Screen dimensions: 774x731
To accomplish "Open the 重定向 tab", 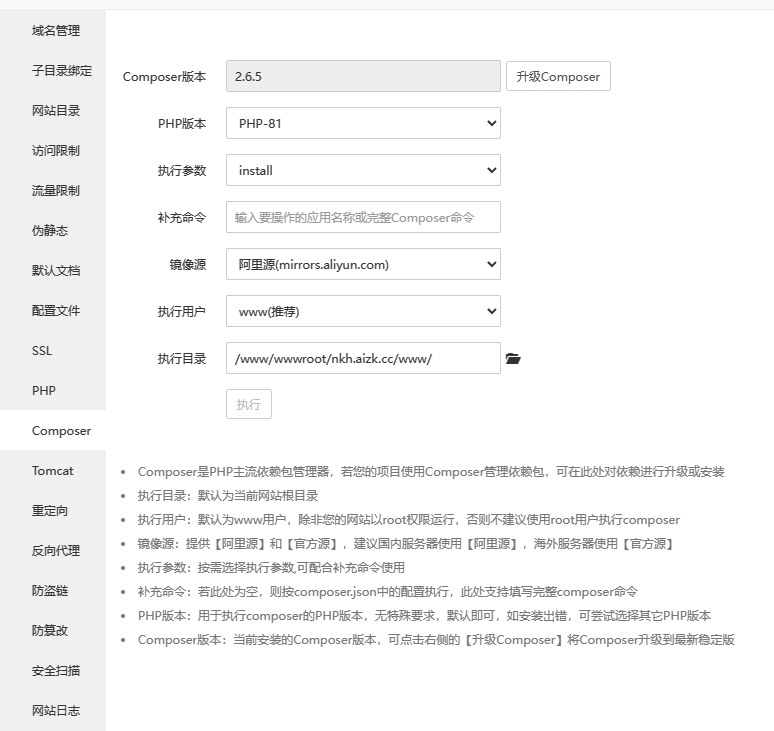I will [53, 510].
